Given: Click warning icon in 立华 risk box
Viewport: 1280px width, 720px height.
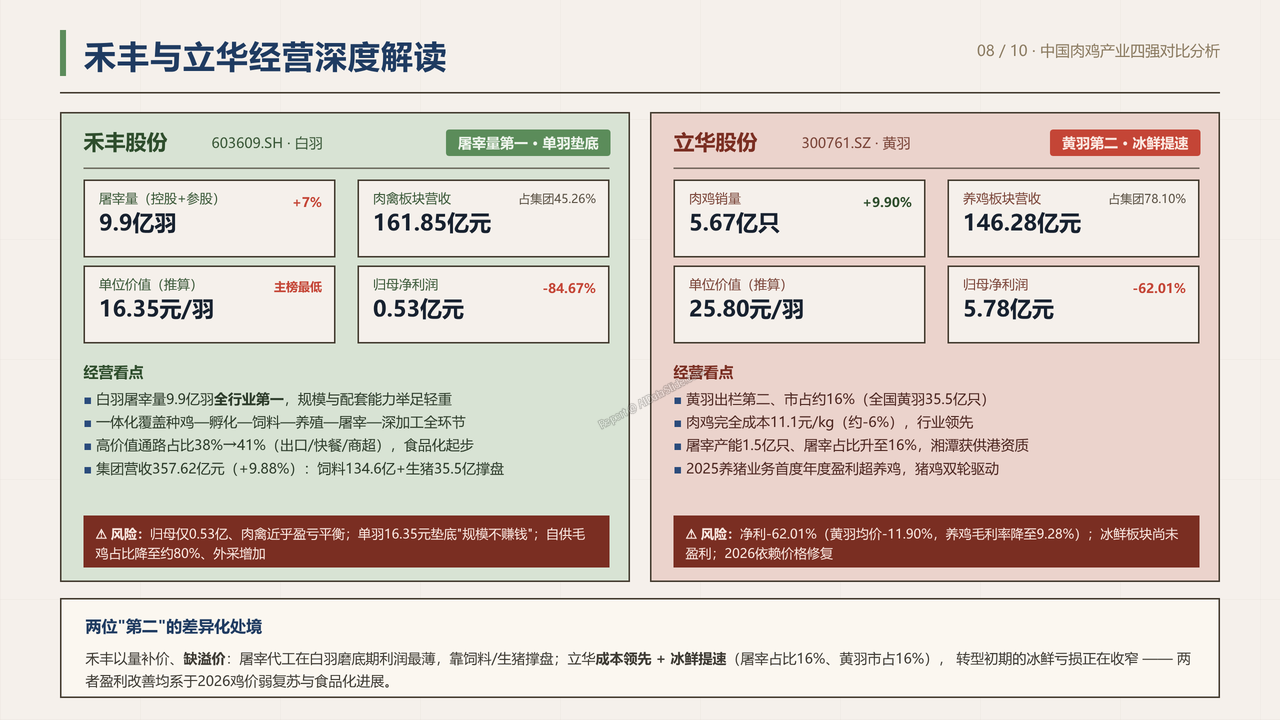Looking at the screenshot, I should pos(691,533).
